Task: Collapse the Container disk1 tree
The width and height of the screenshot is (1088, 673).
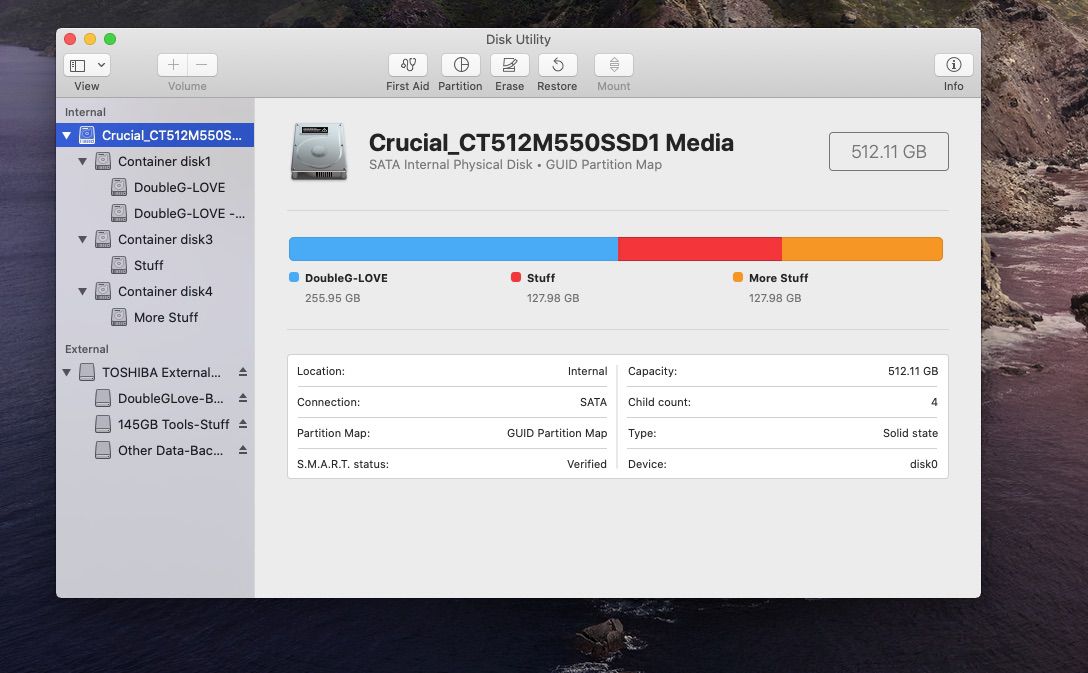Action: pos(83,161)
